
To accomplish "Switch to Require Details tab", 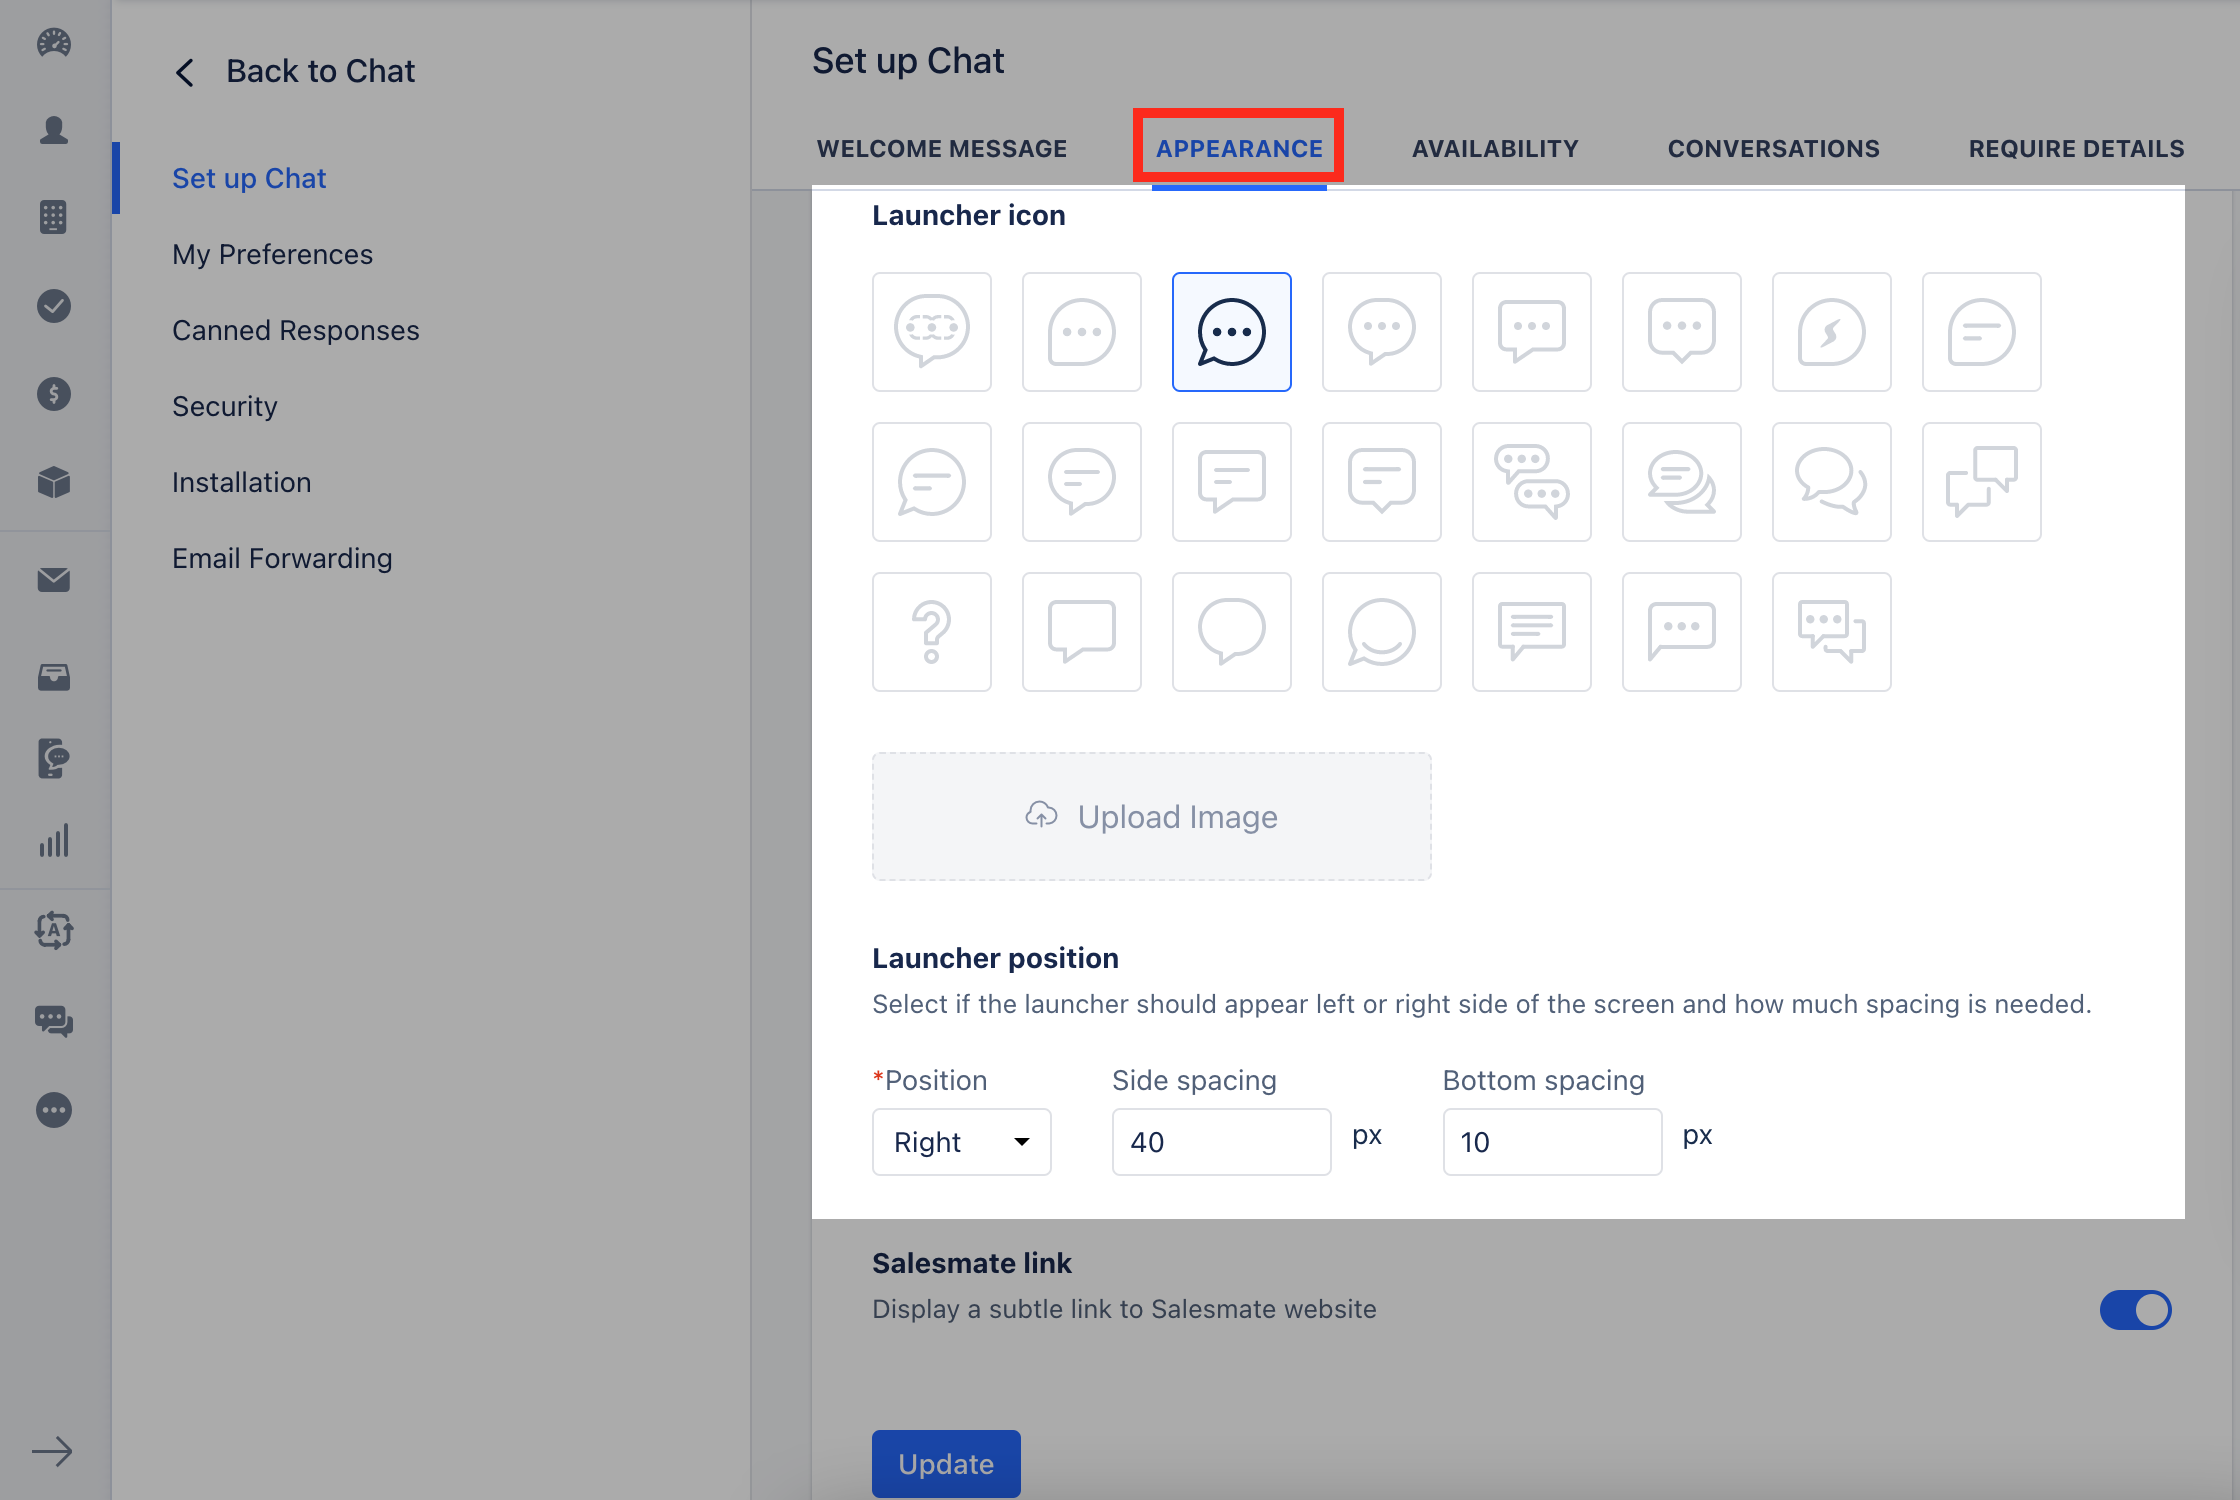I will [x=2077, y=149].
